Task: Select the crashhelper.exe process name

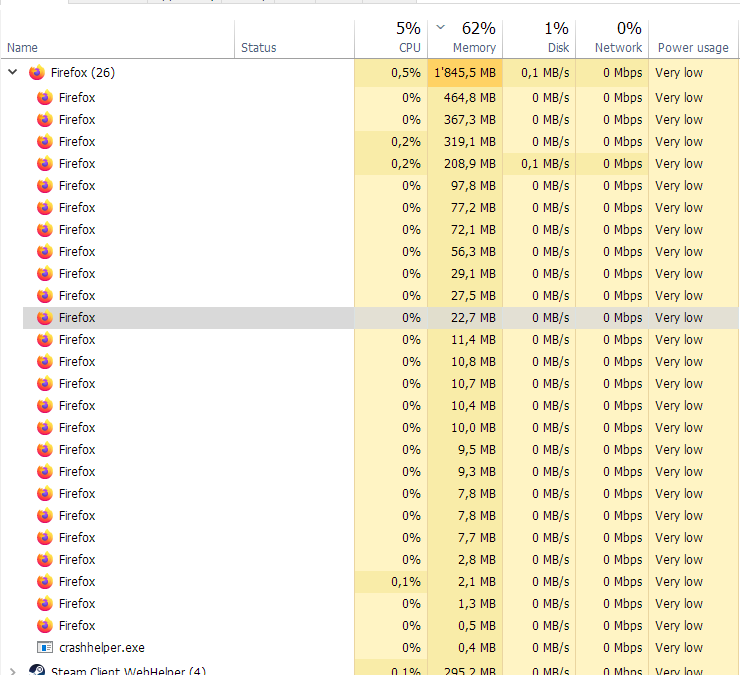Action: pyautogui.click(x=101, y=647)
